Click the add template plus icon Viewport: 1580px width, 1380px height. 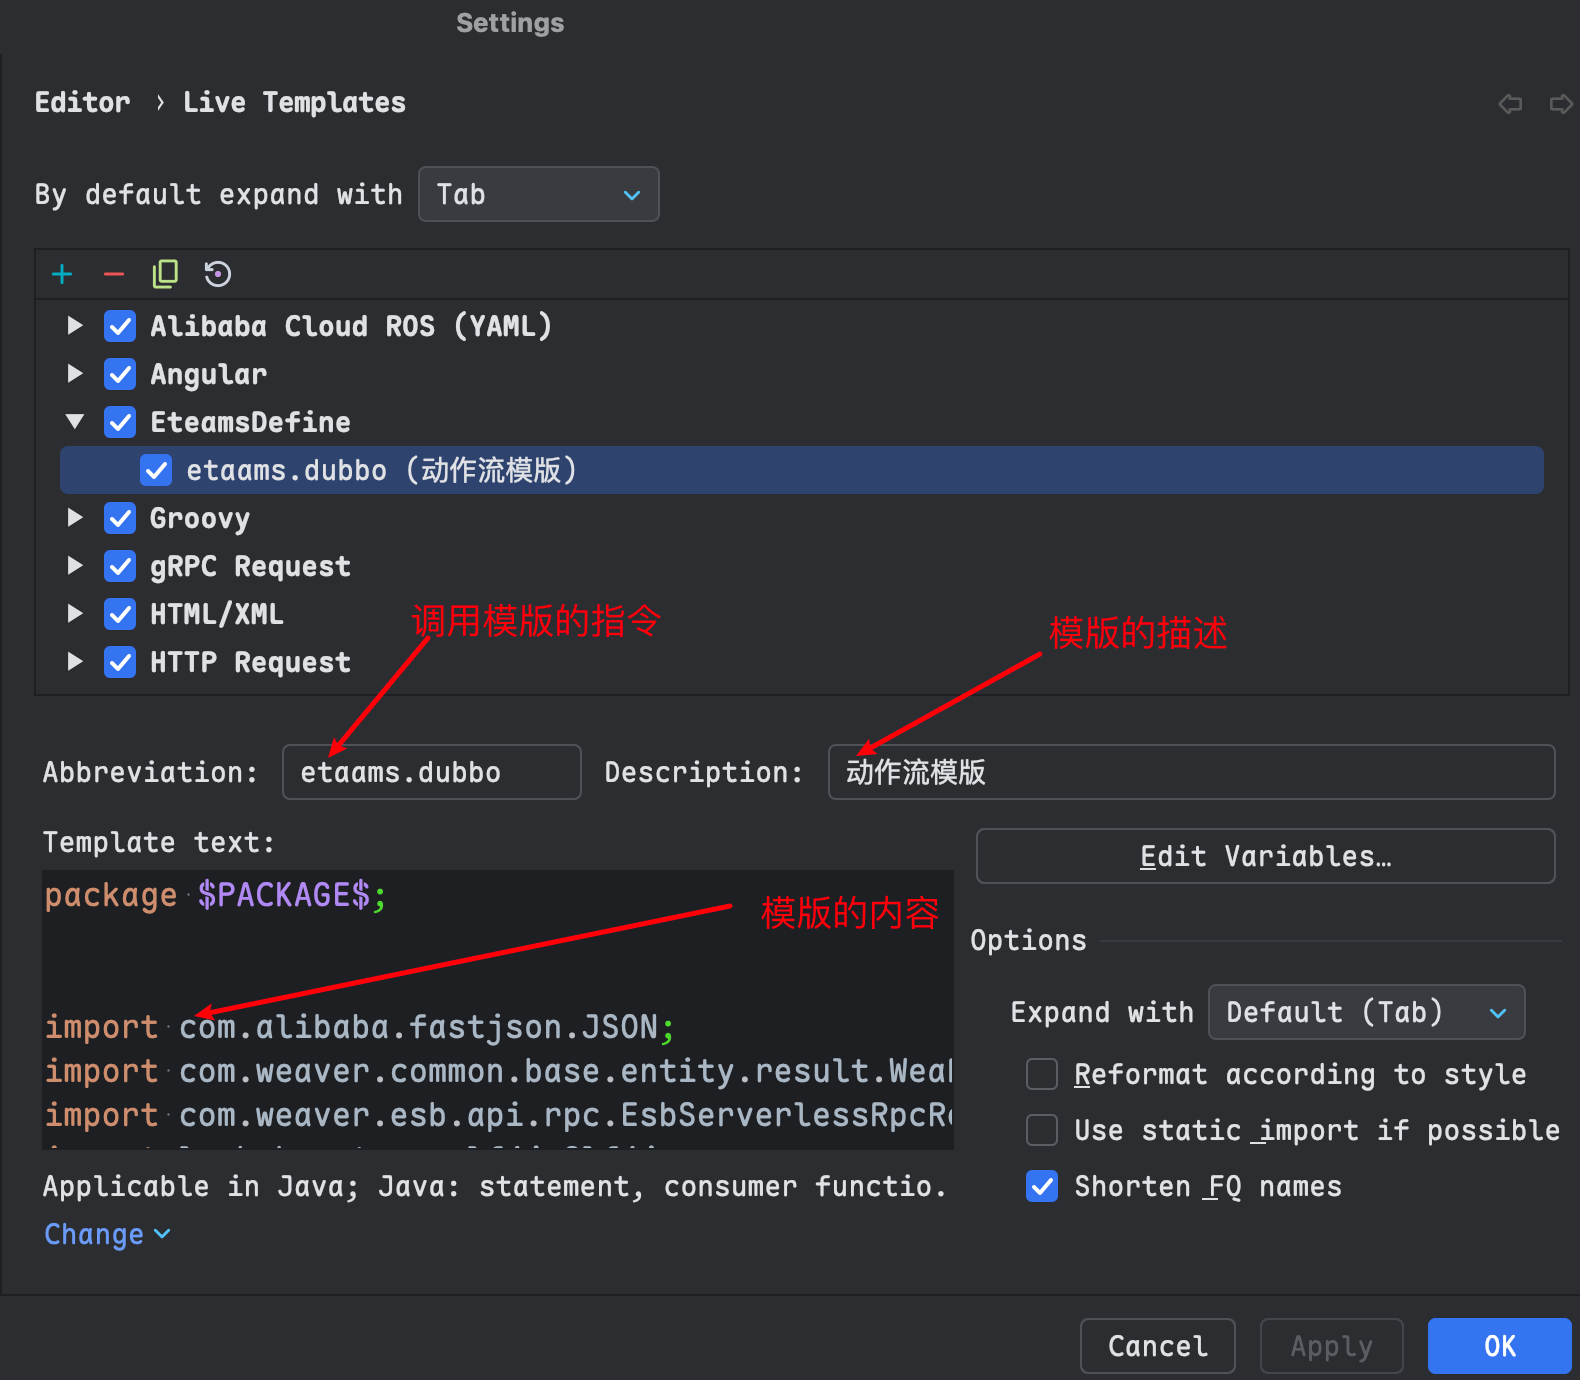(x=62, y=274)
